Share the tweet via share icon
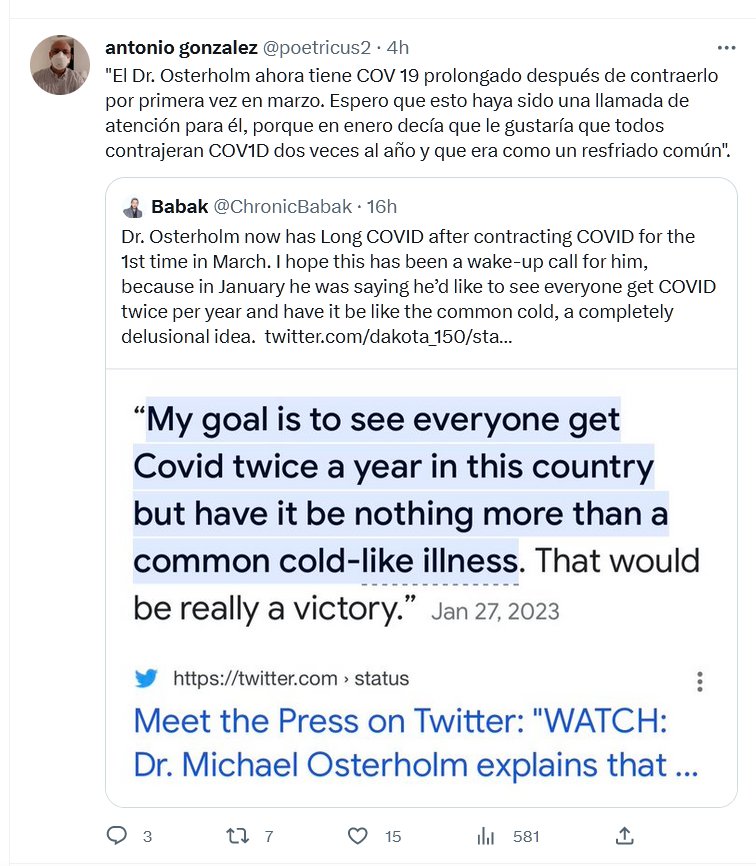 624,835
